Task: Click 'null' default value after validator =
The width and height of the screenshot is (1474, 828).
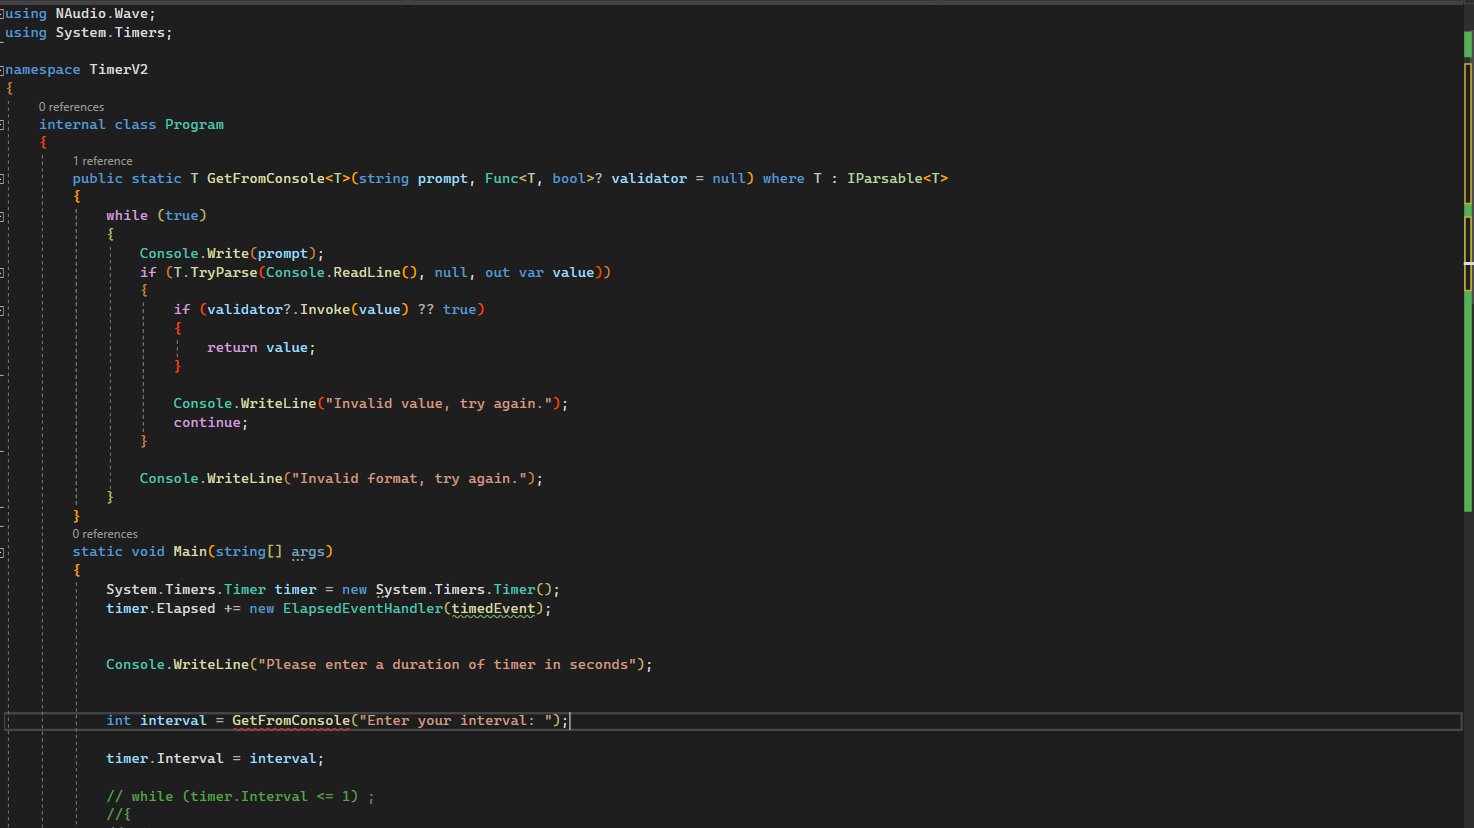Action: tap(729, 179)
